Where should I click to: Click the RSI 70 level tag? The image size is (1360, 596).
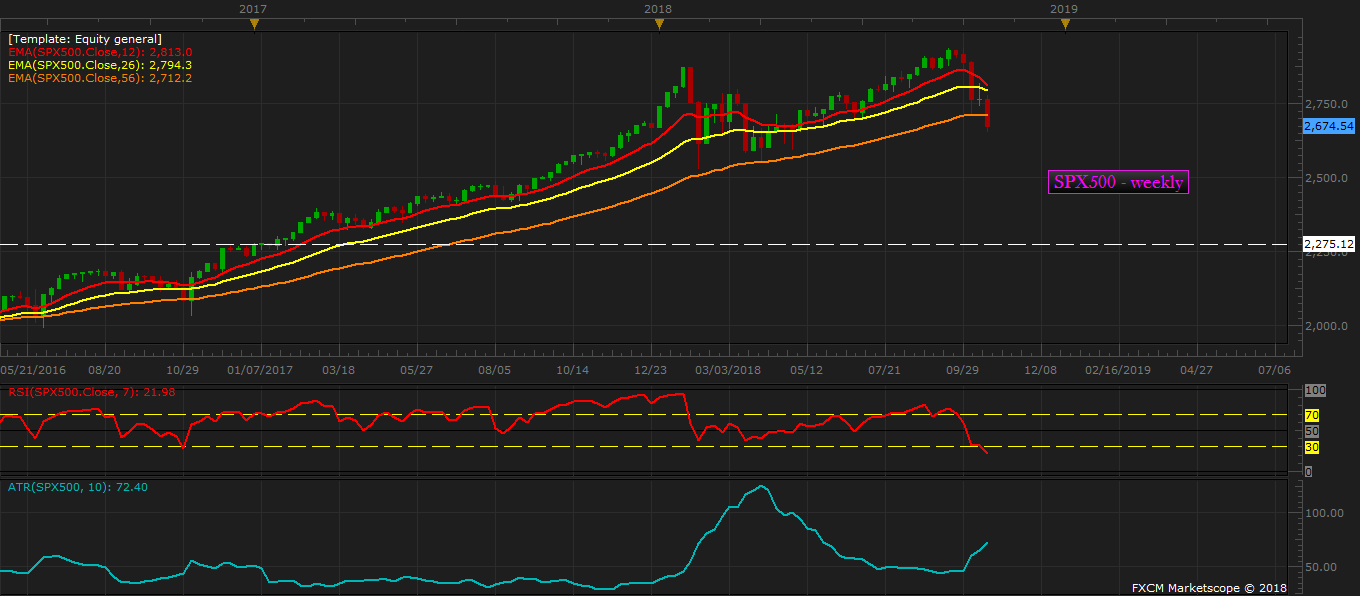pyautogui.click(x=1311, y=414)
